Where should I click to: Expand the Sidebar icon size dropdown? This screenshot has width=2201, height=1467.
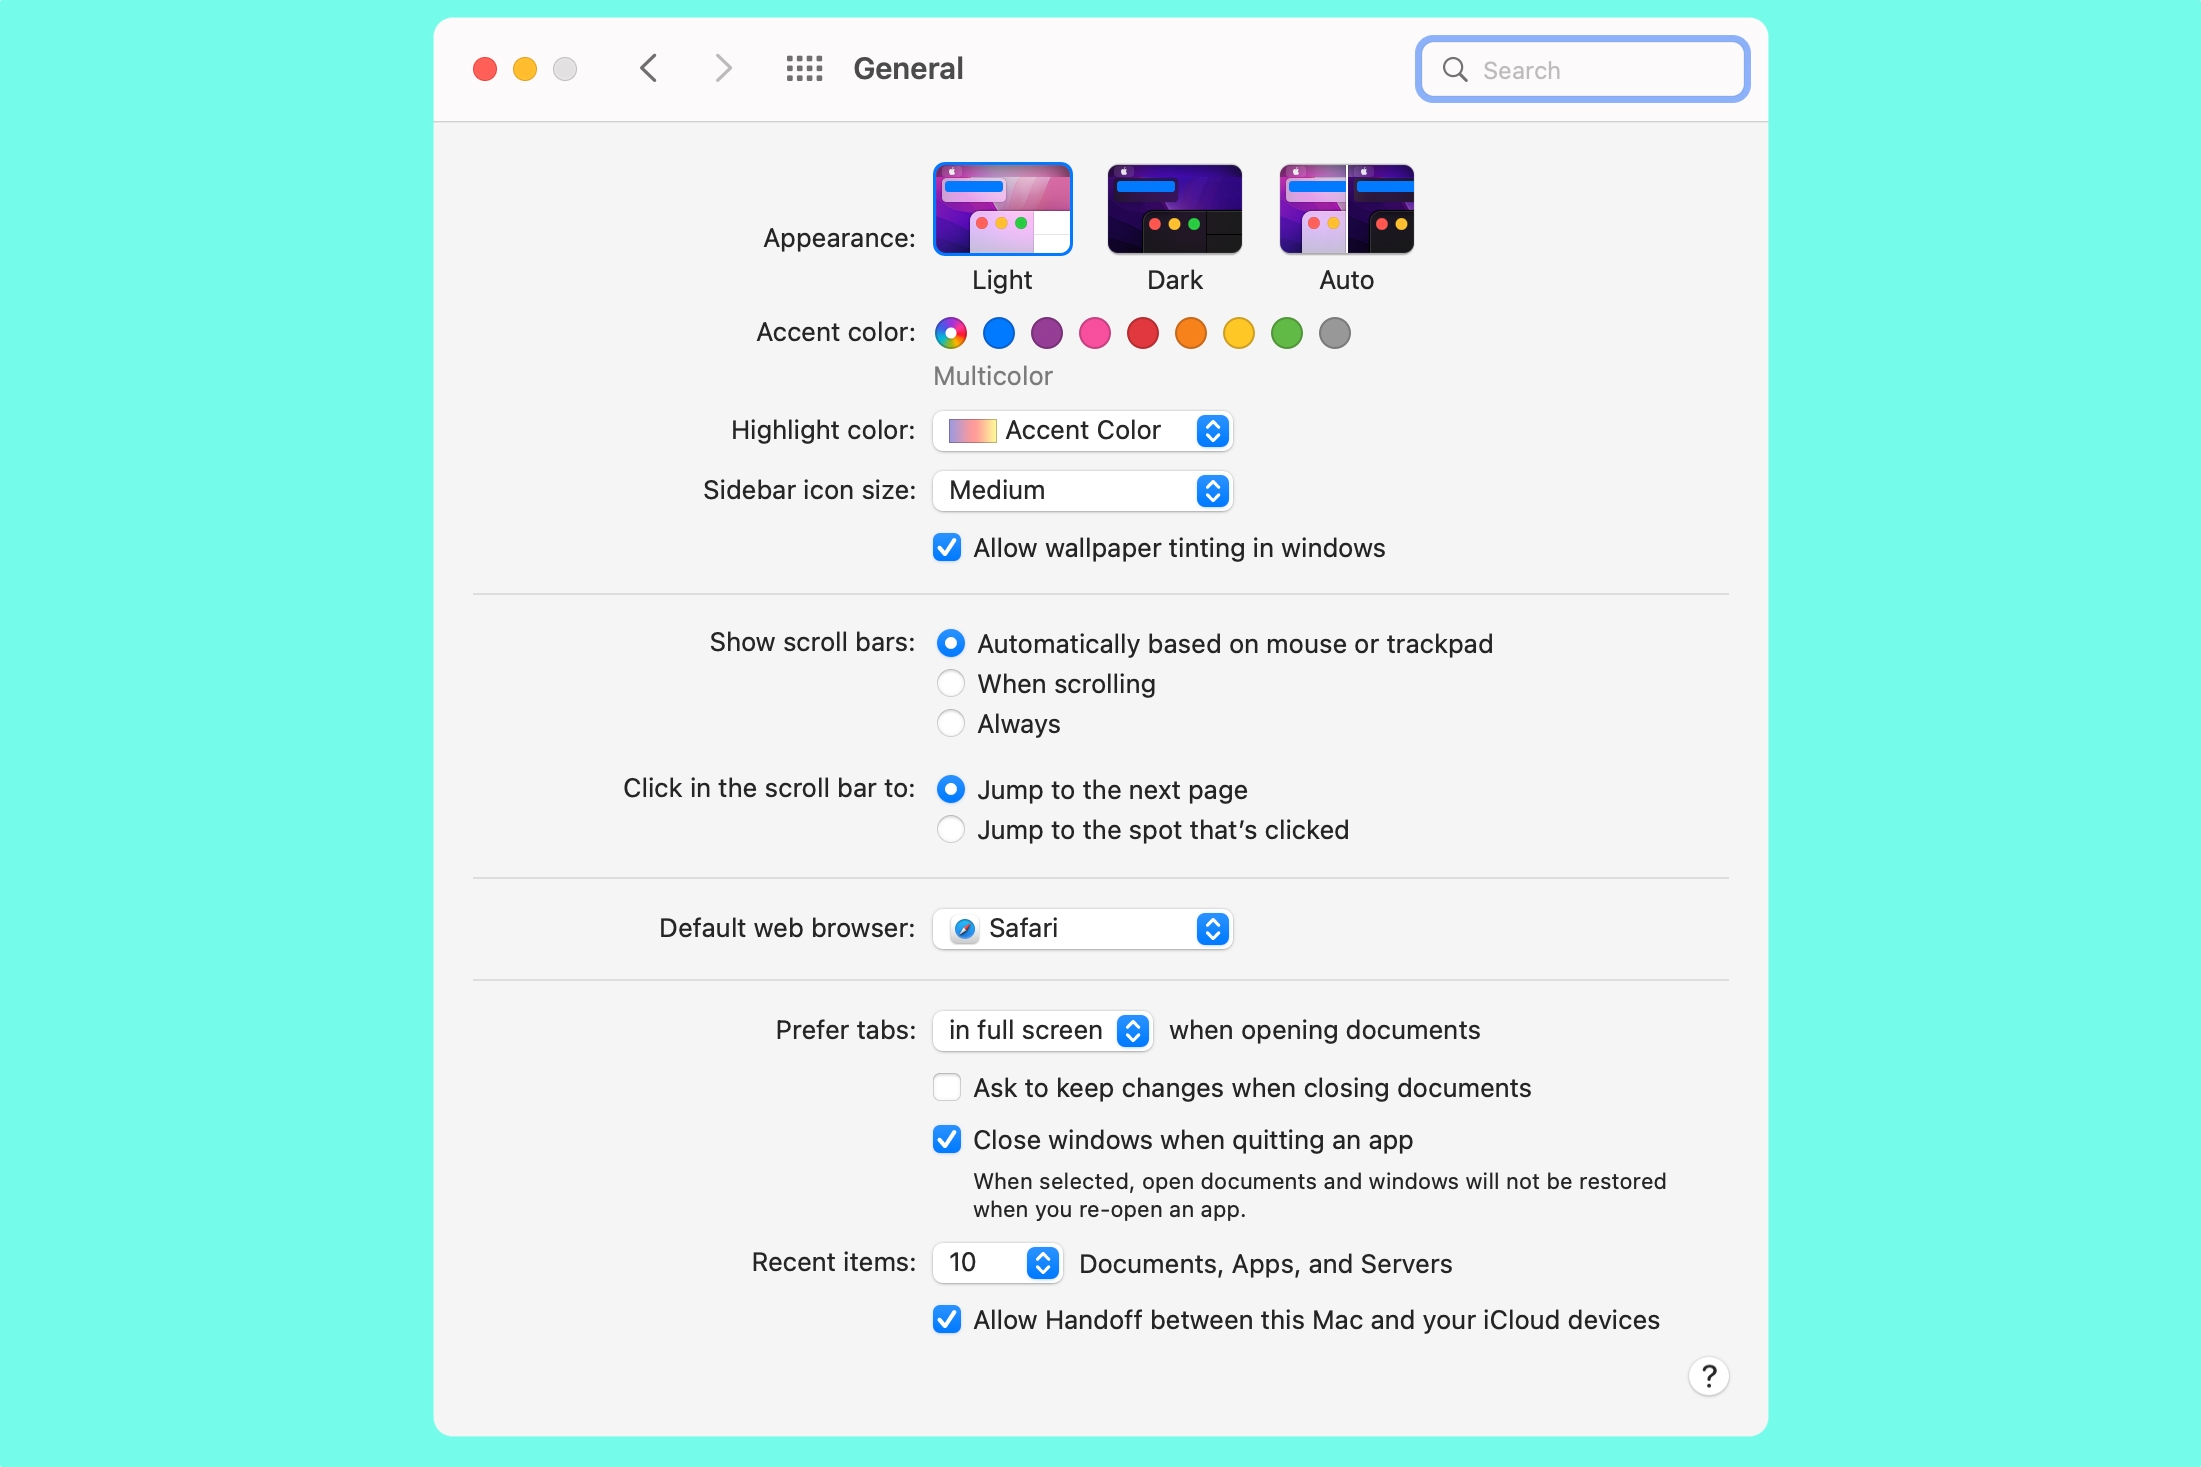(1214, 491)
